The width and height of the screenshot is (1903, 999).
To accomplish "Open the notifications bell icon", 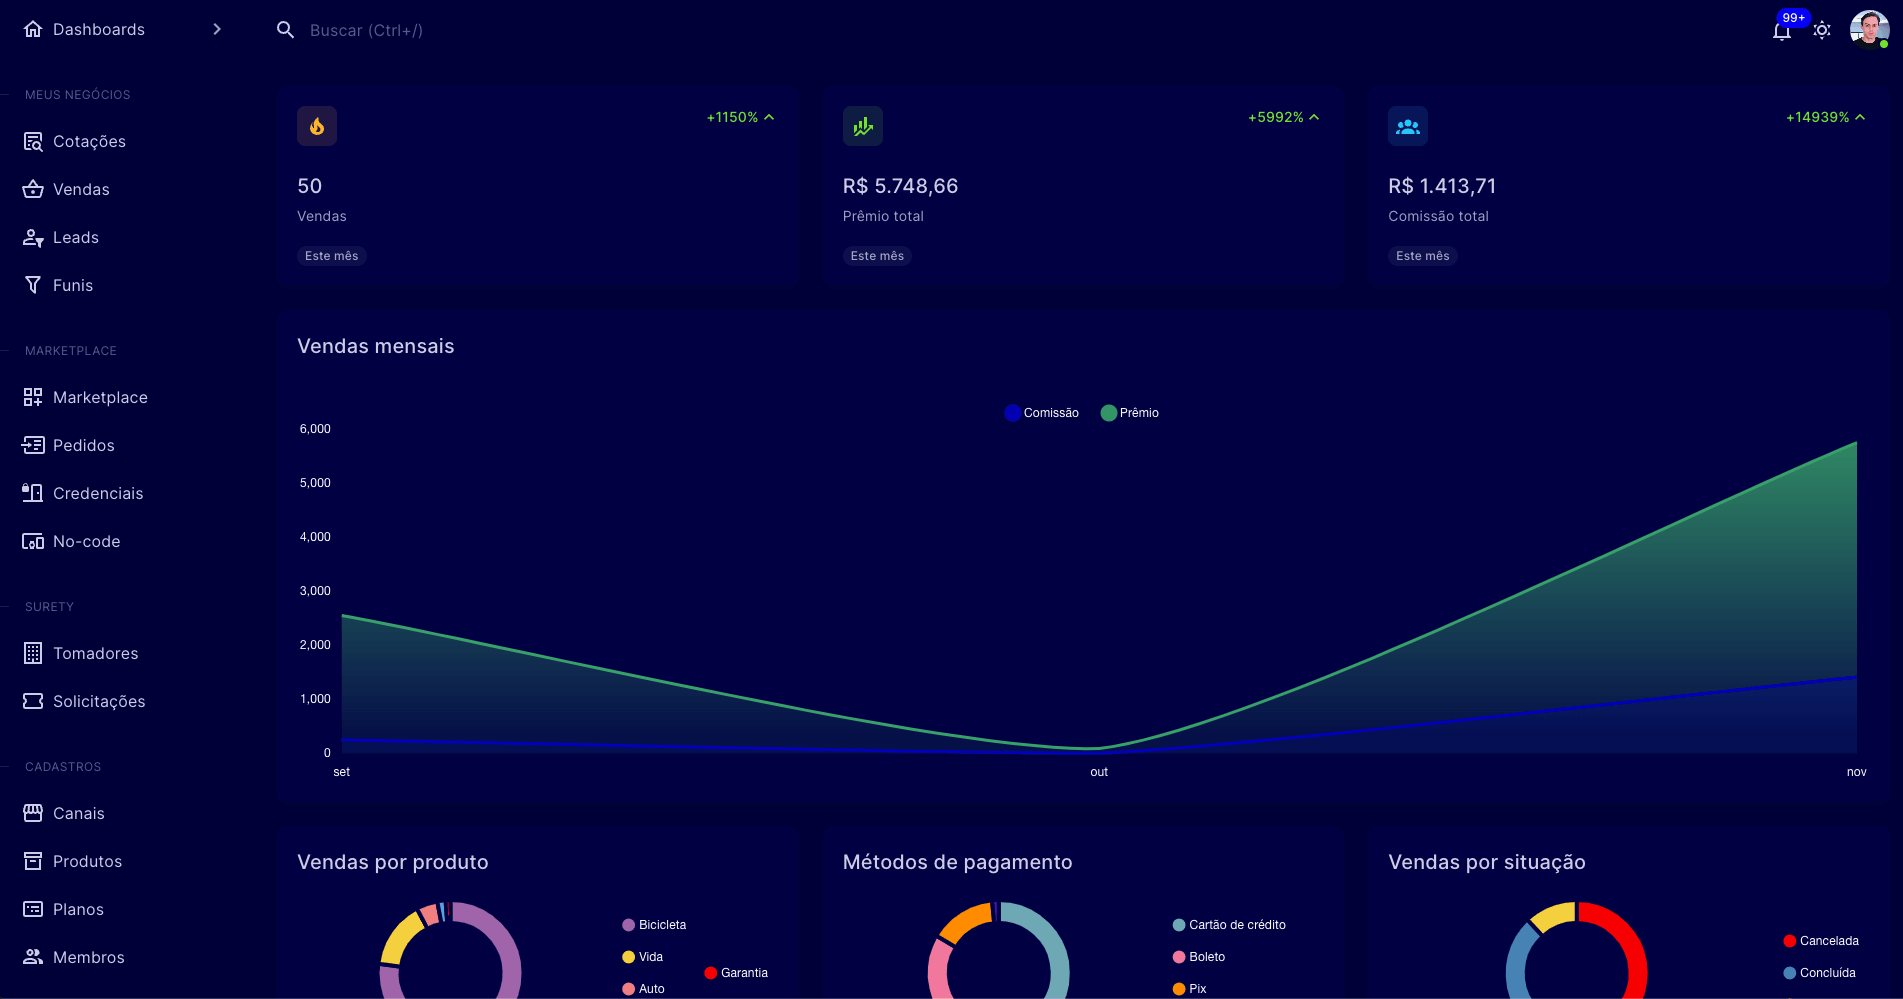I will coord(1781,31).
